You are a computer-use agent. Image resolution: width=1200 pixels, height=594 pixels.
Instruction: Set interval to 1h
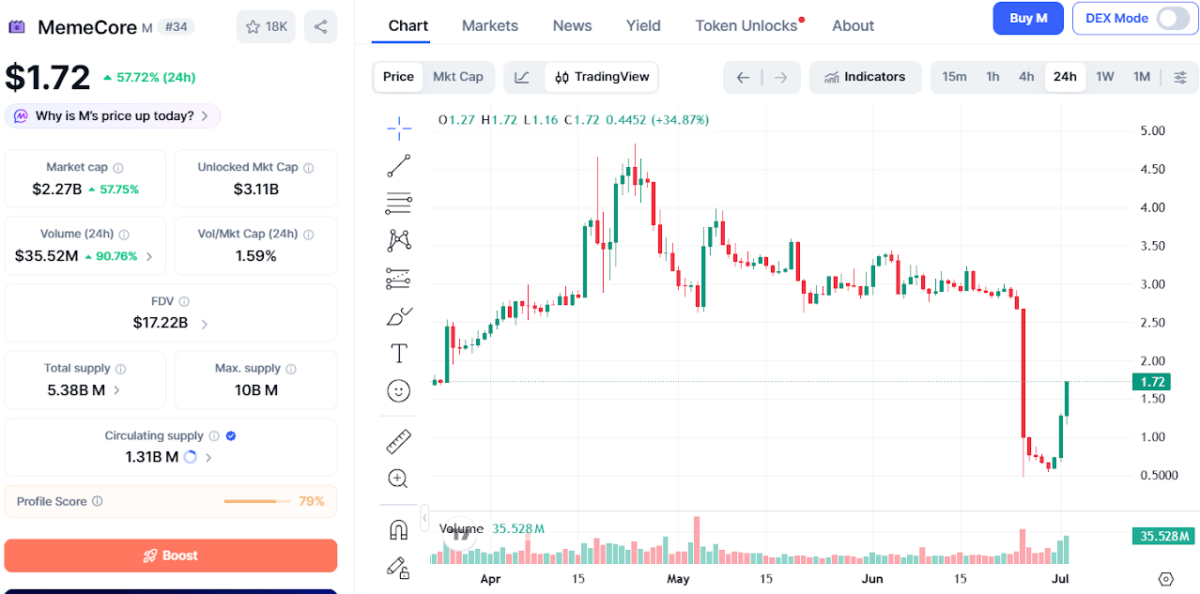tap(993, 77)
